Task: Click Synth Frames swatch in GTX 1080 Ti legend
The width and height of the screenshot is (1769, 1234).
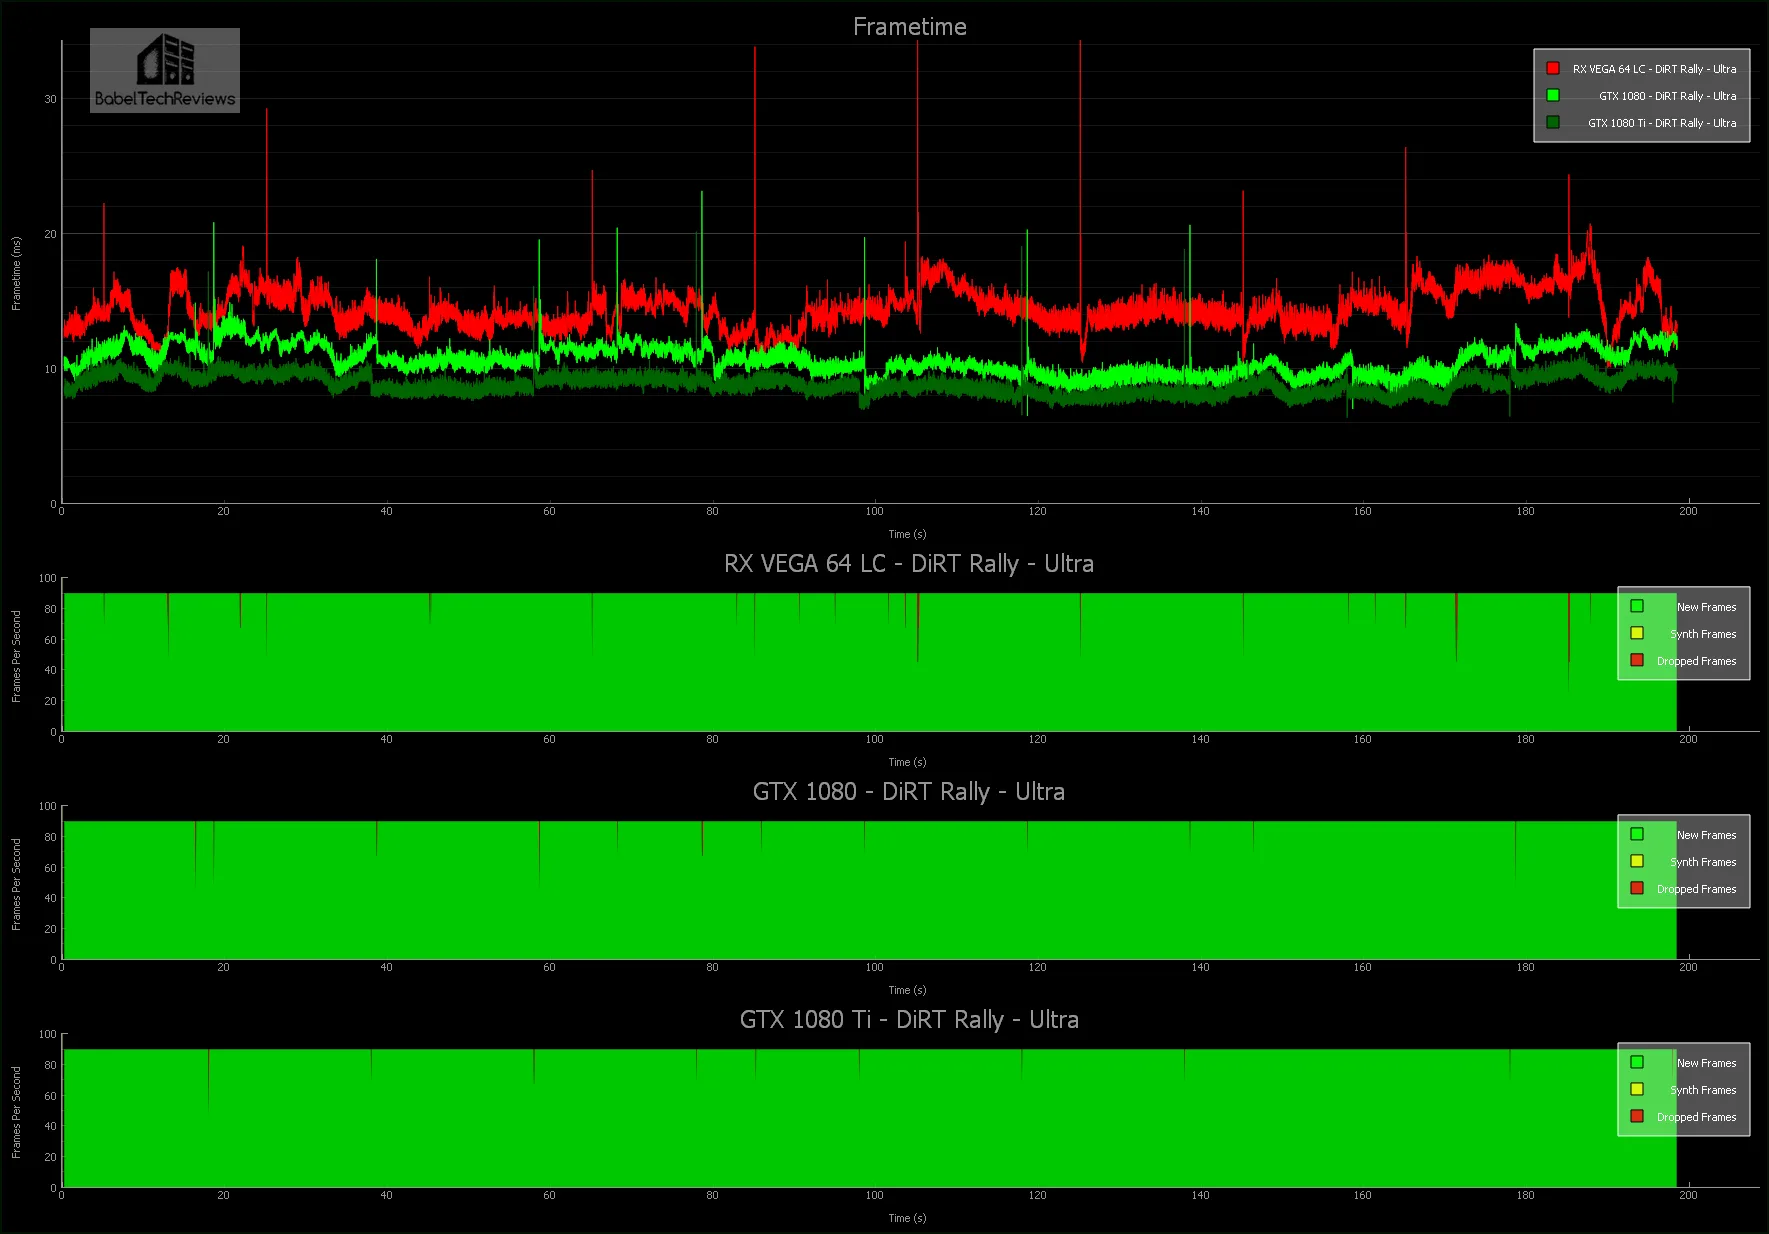Action: [x=1637, y=1089]
